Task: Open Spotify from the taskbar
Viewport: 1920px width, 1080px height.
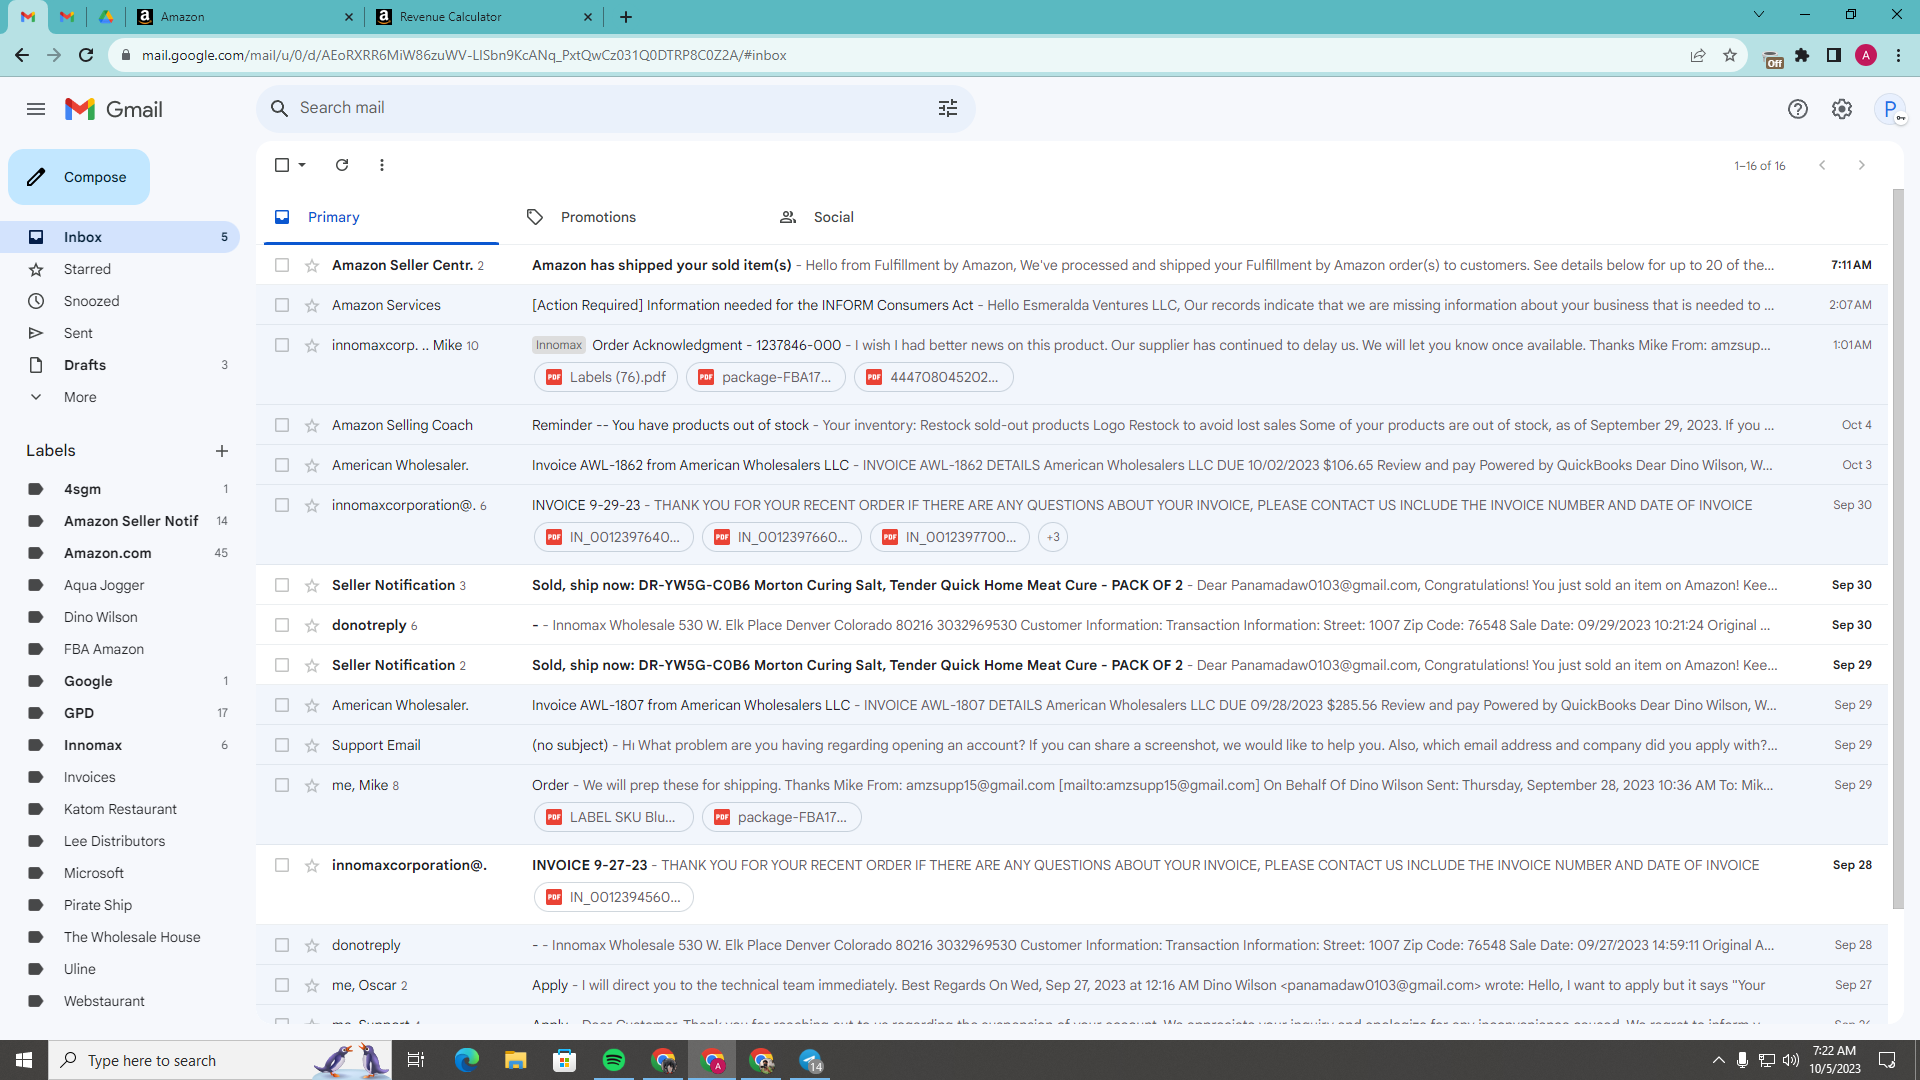Action: tap(614, 1060)
